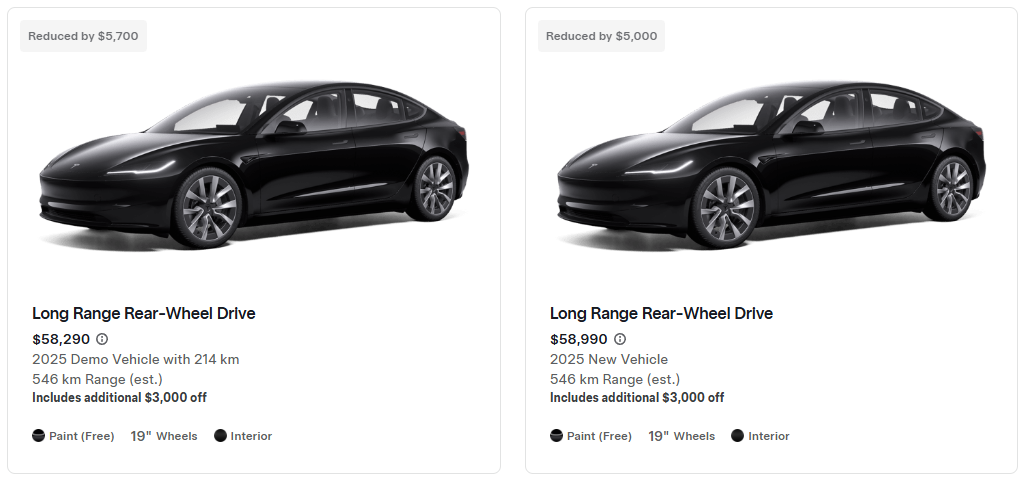Click the $58,990 price

(579, 339)
